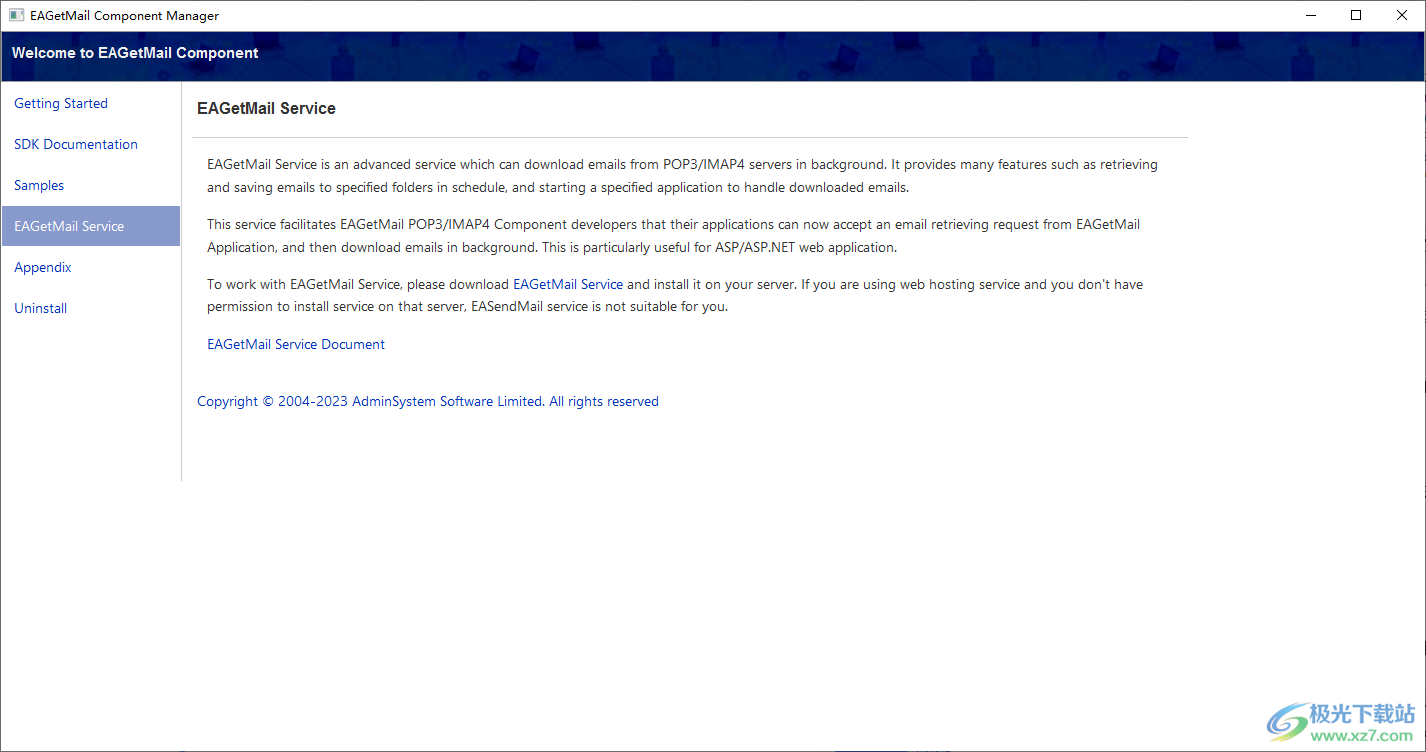Select EAGetMail Service sidebar item
The height and width of the screenshot is (752, 1426).
click(91, 226)
